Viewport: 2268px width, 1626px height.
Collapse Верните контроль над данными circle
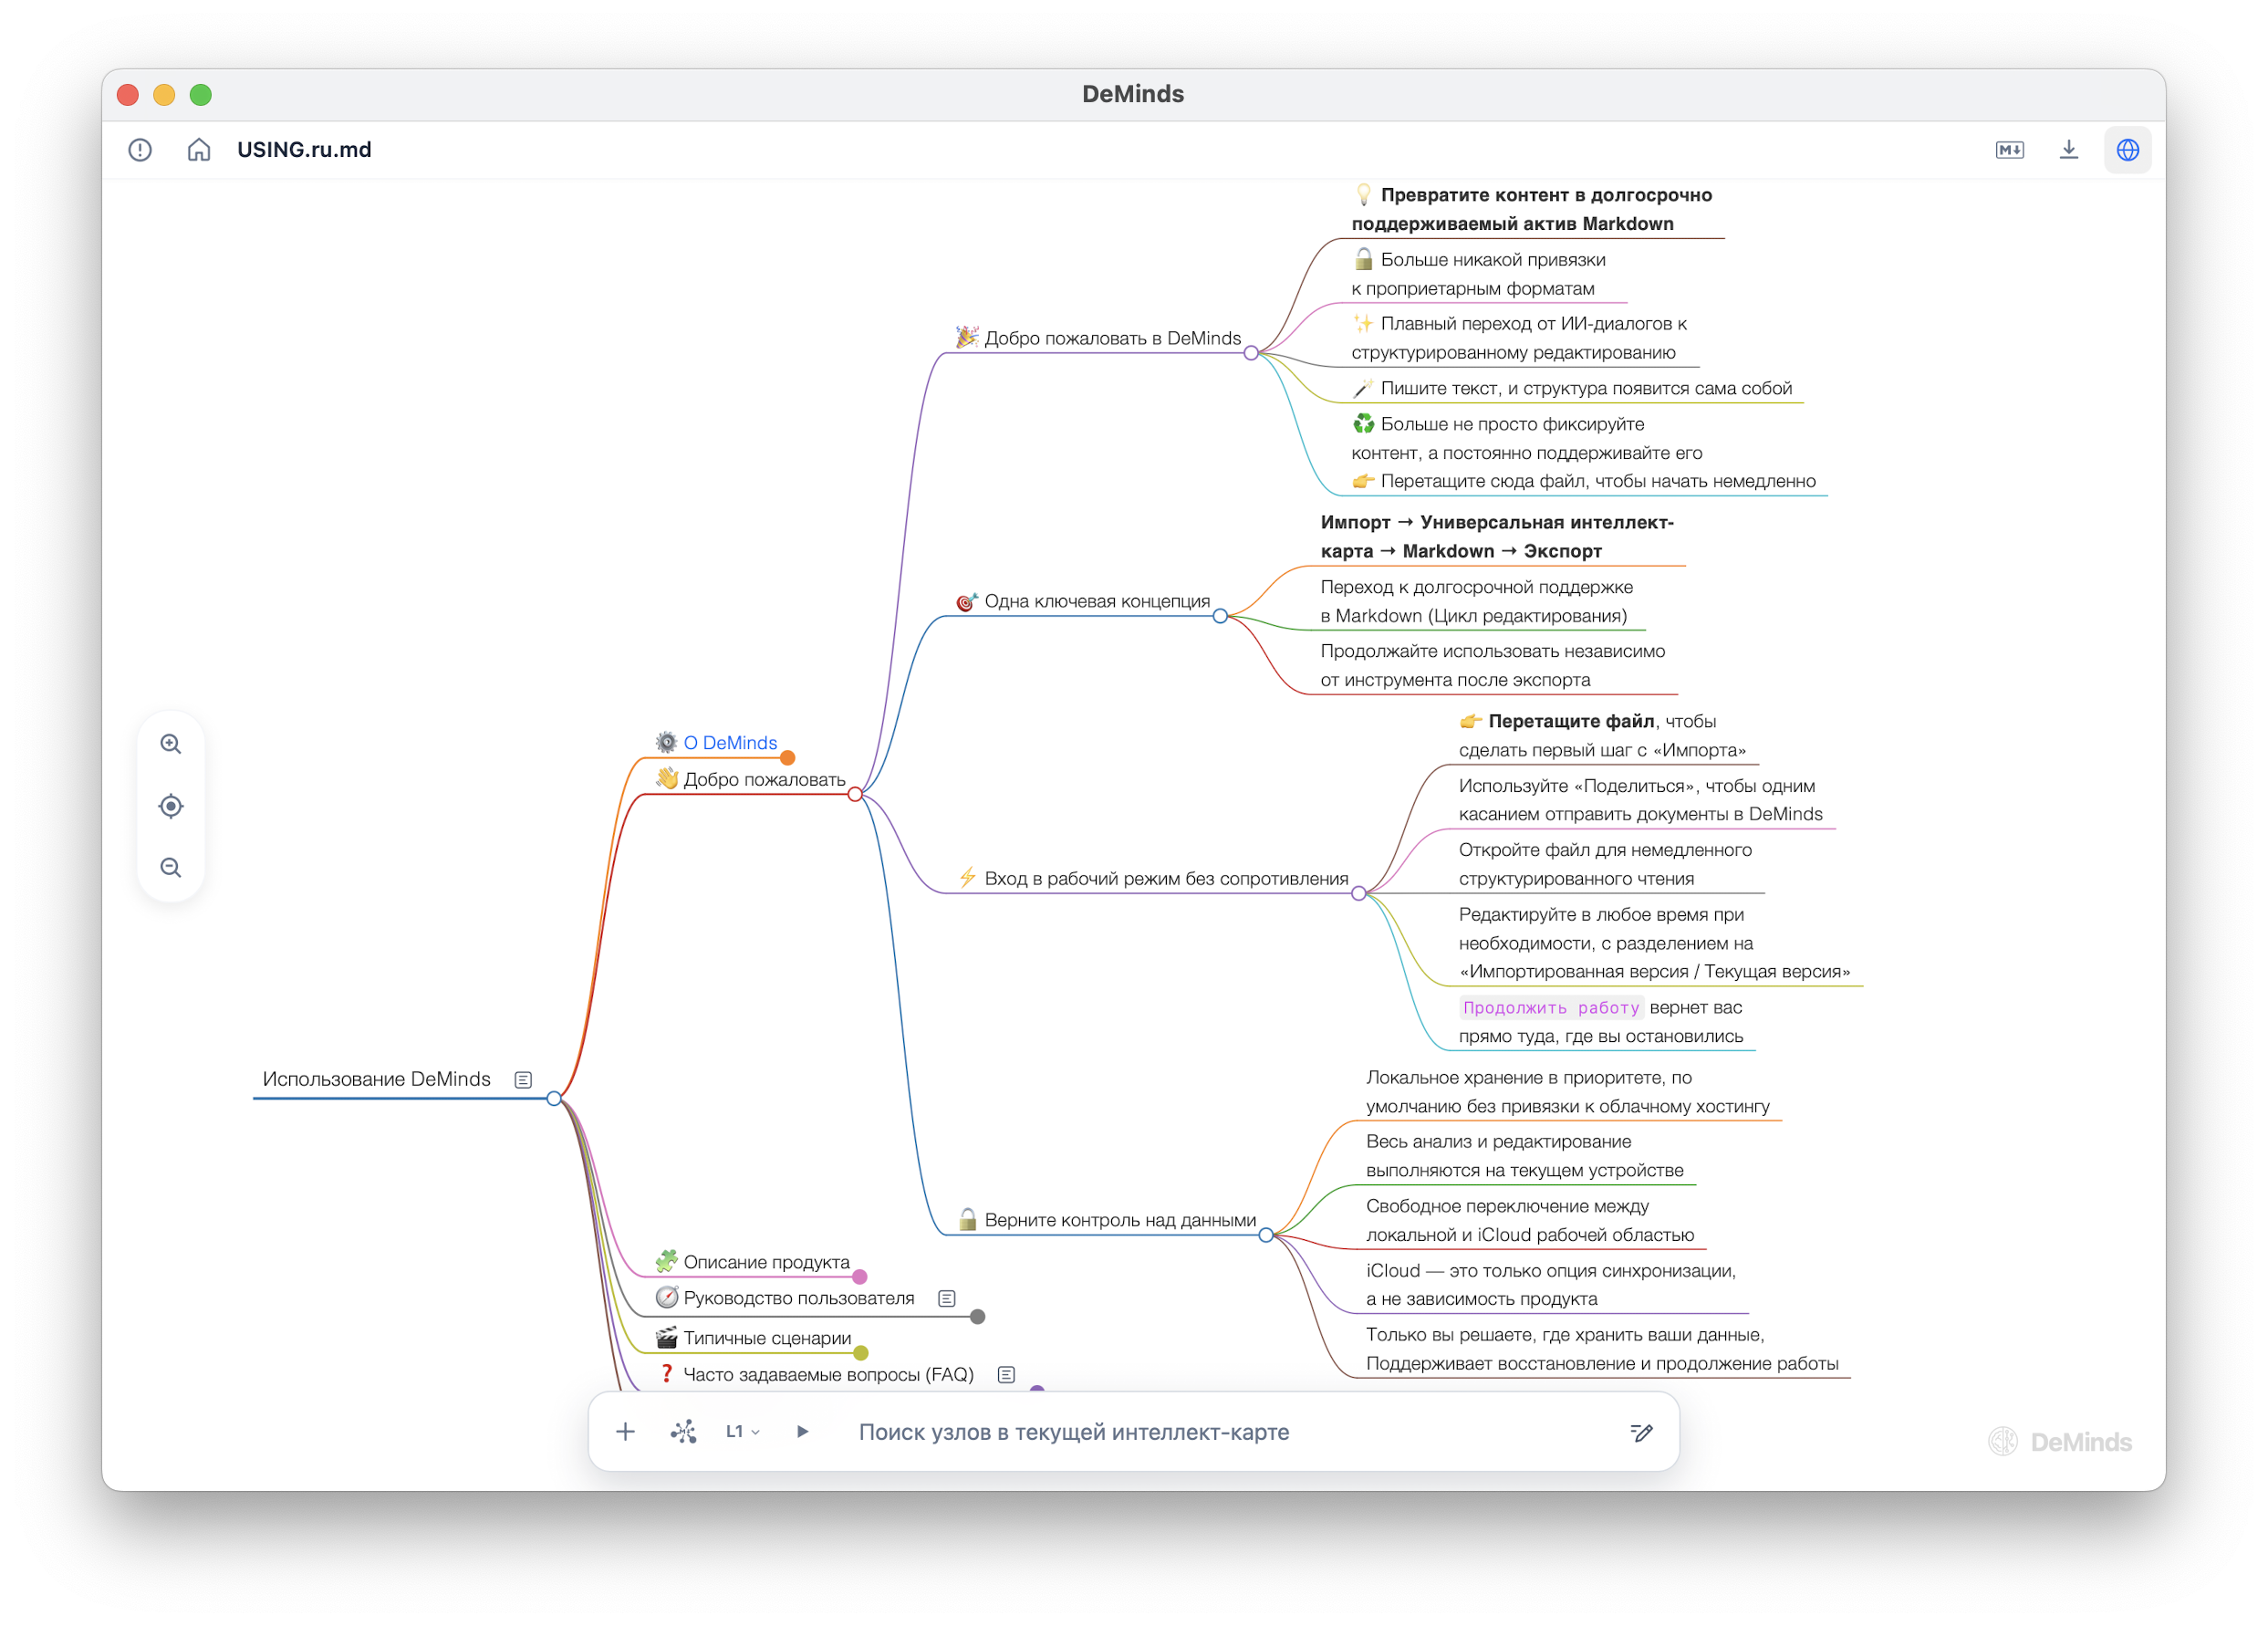[x=1266, y=1236]
